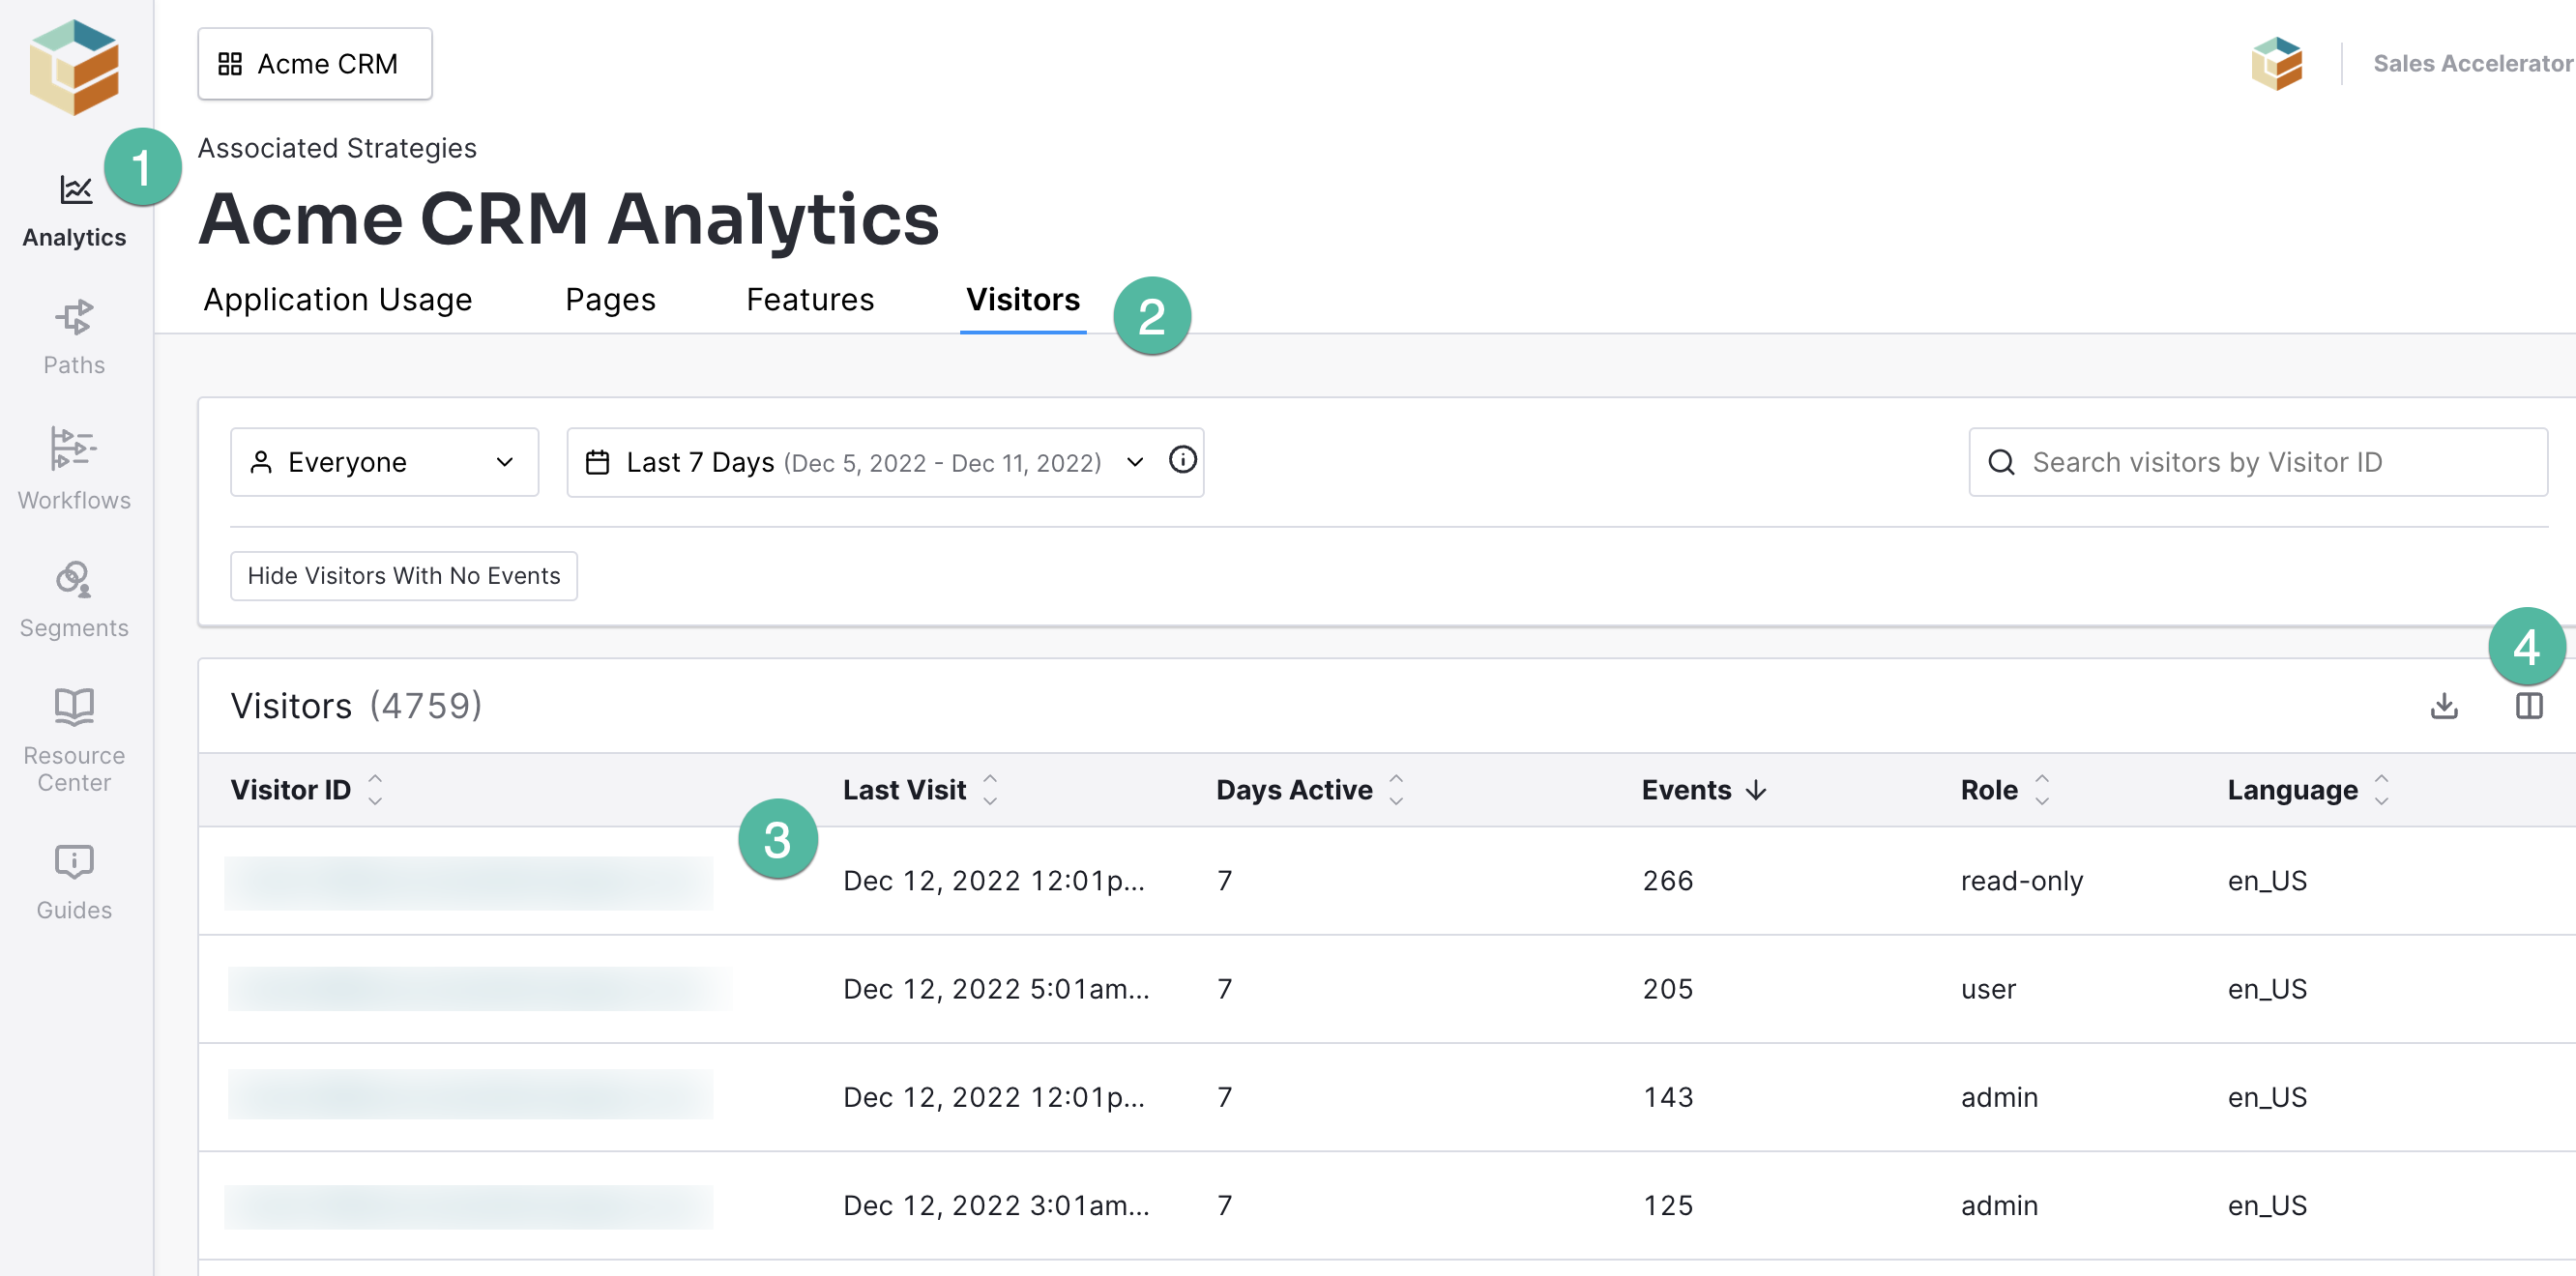Click the events value '266'
The image size is (2576, 1276).
coord(1667,881)
